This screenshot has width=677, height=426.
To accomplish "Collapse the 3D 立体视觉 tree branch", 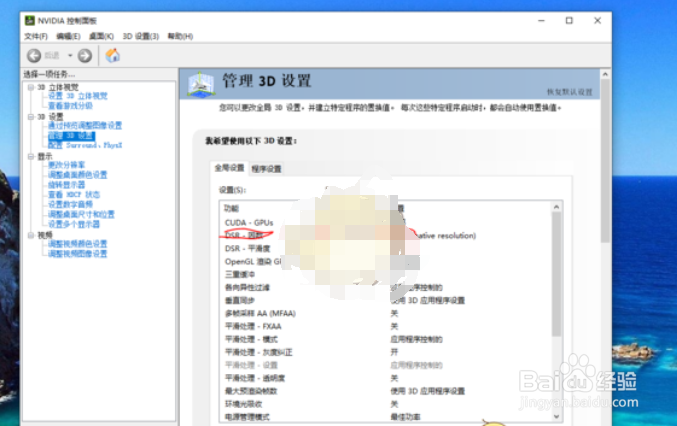I will point(31,87).
